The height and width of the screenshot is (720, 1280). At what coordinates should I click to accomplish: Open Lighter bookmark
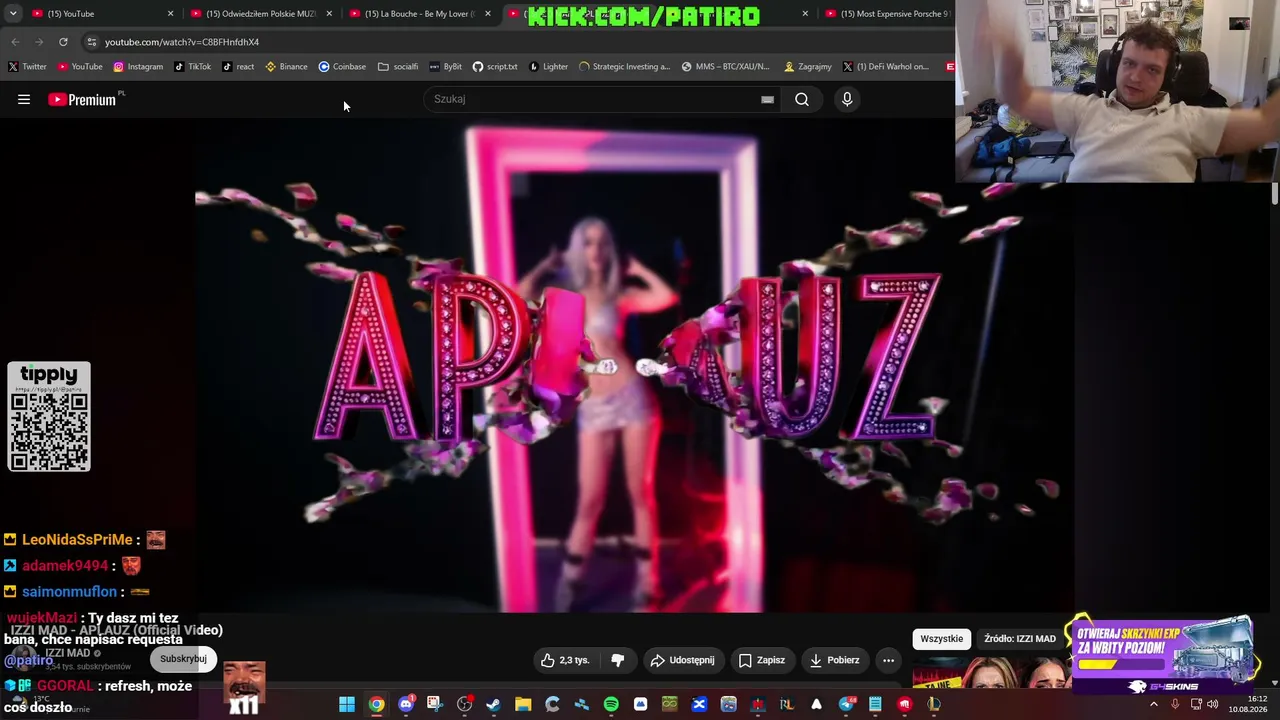coord(549,66)
